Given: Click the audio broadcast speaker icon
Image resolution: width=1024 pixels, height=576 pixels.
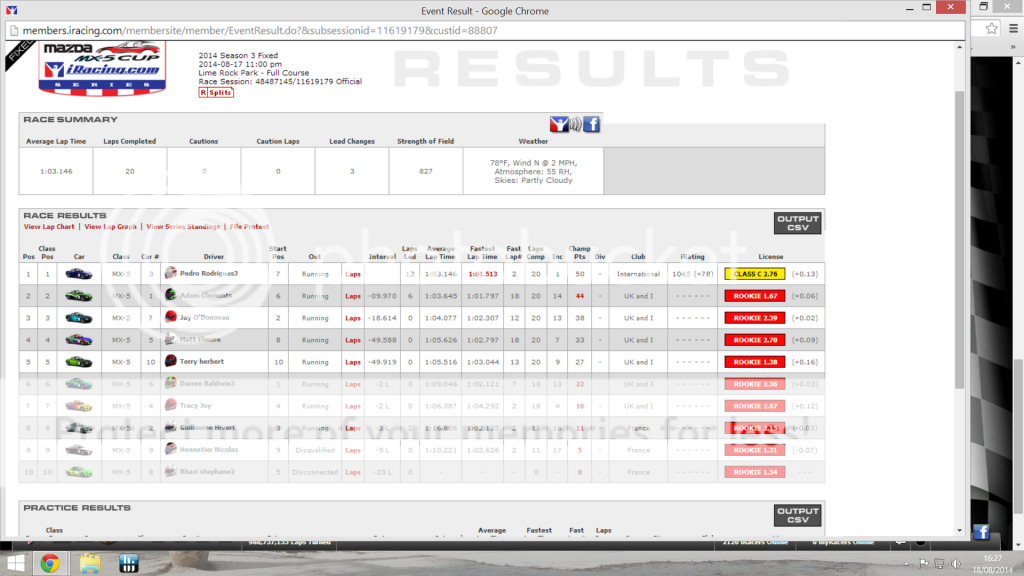Looking at the screenshot, I should coord(574,124).
